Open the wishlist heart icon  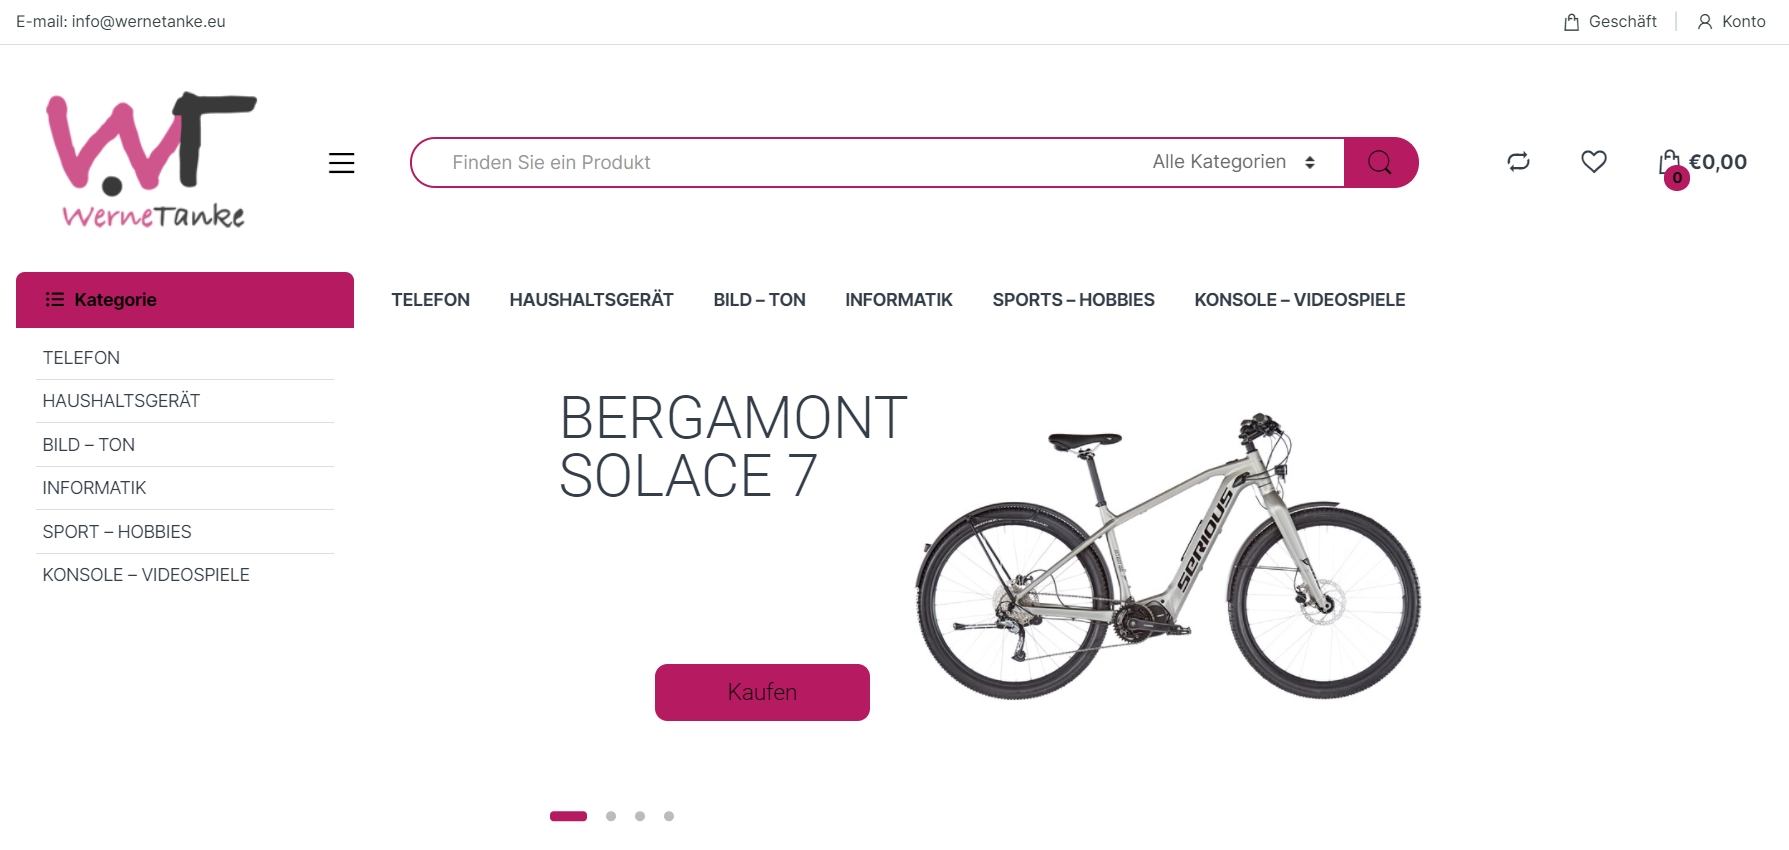[1594, 161]
